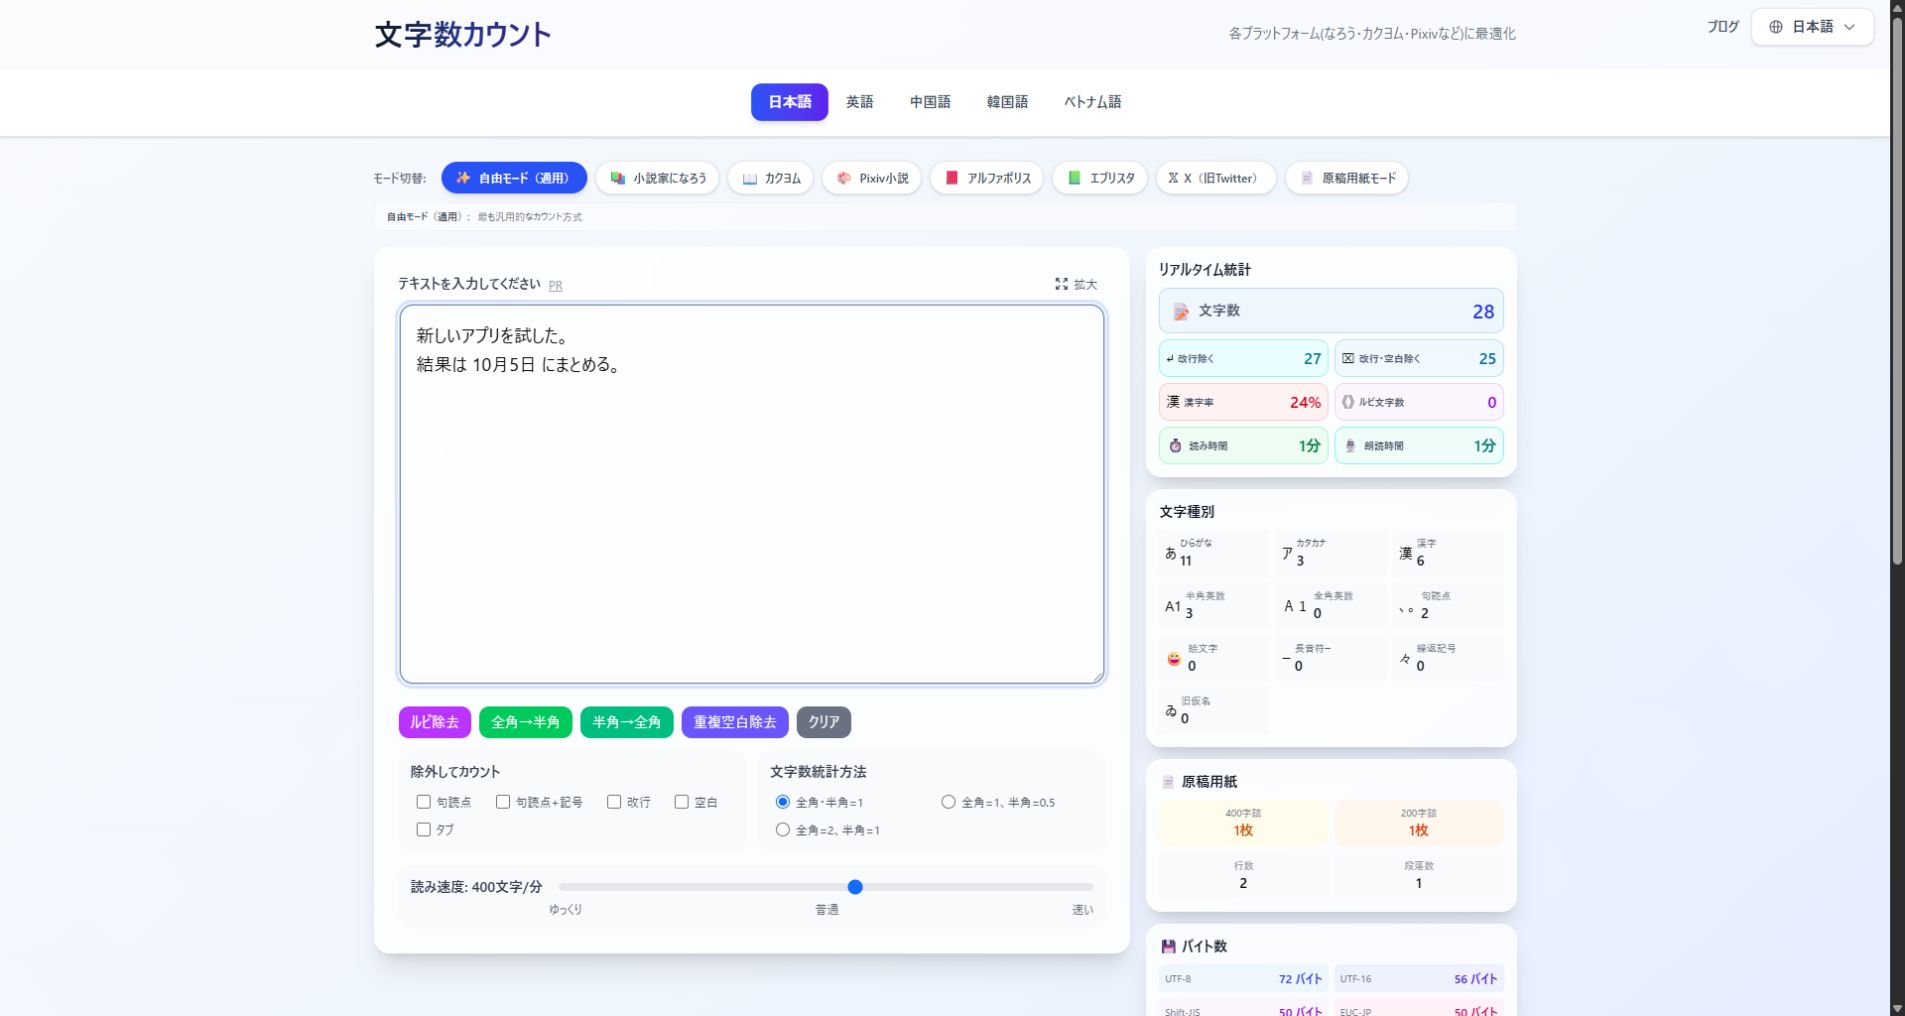
Task: Switch to the 日本語 tab
Action: (x=789, y=102)
